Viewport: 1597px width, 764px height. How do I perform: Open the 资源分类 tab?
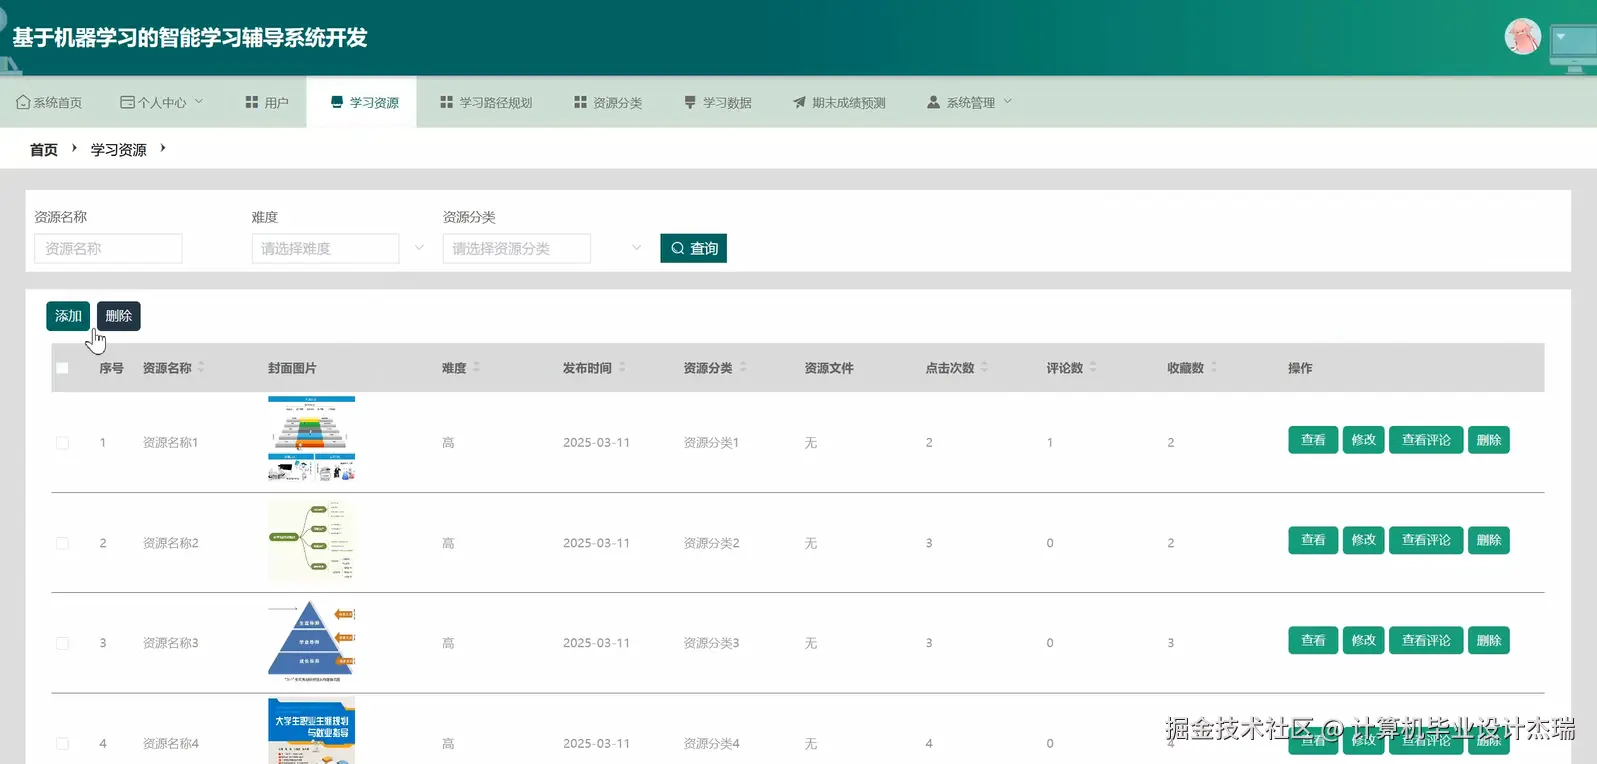click(x=608, y=102)
